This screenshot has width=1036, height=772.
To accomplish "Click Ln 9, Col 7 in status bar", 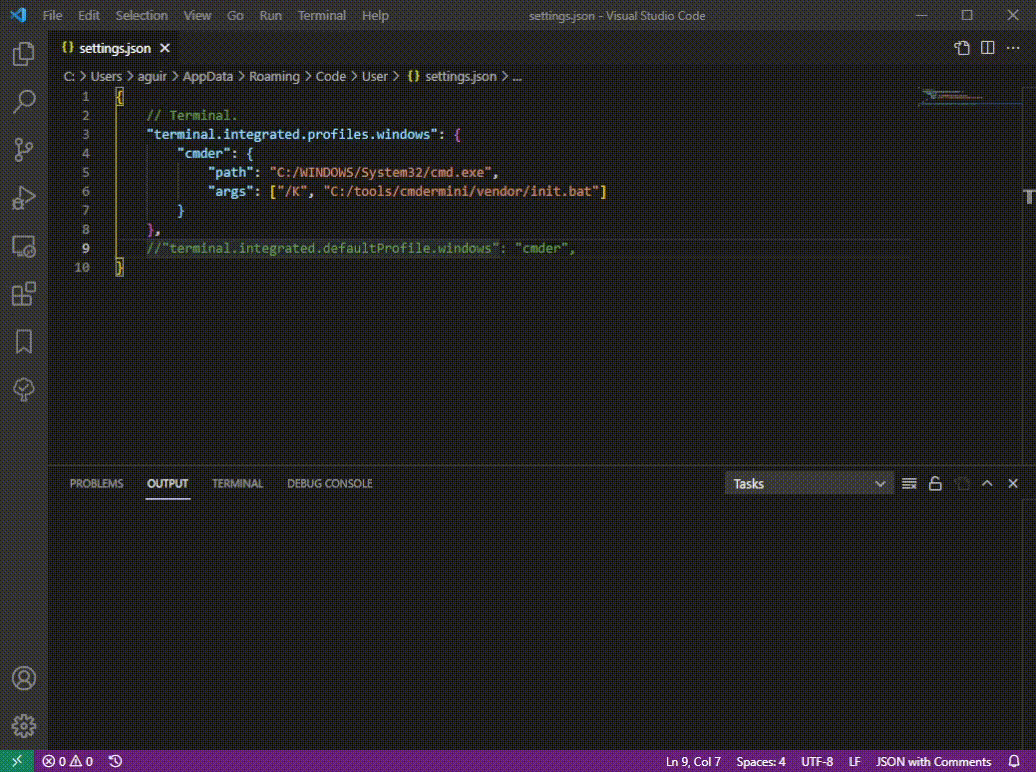I will (x=693, y=761).
